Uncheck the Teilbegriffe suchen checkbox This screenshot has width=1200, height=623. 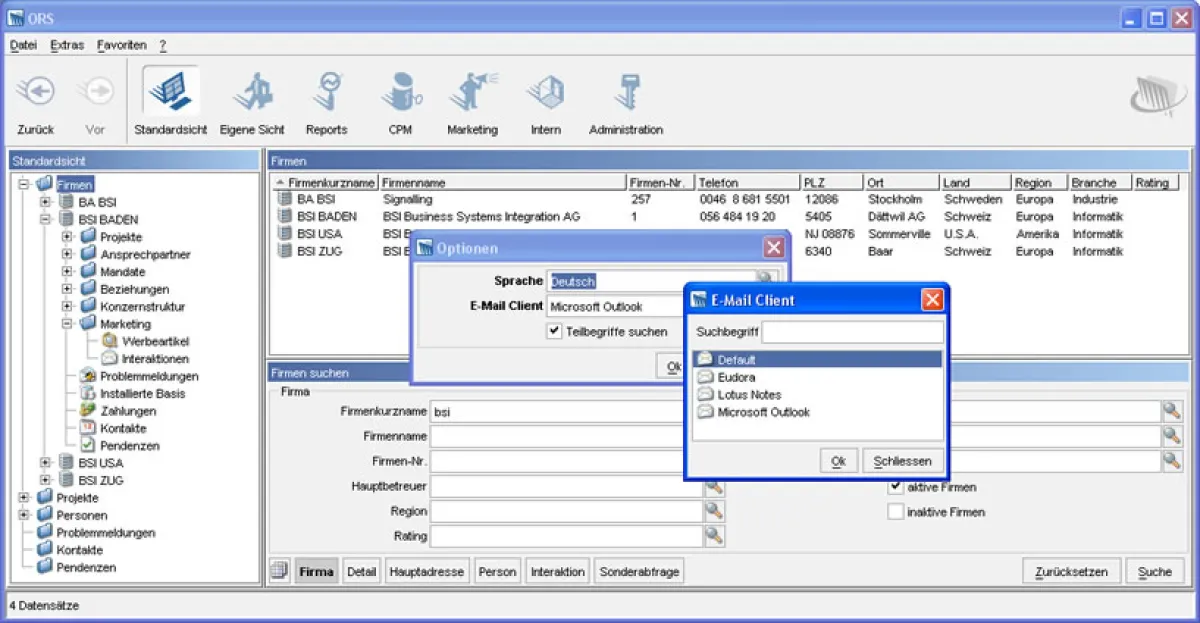pos(555,332)
